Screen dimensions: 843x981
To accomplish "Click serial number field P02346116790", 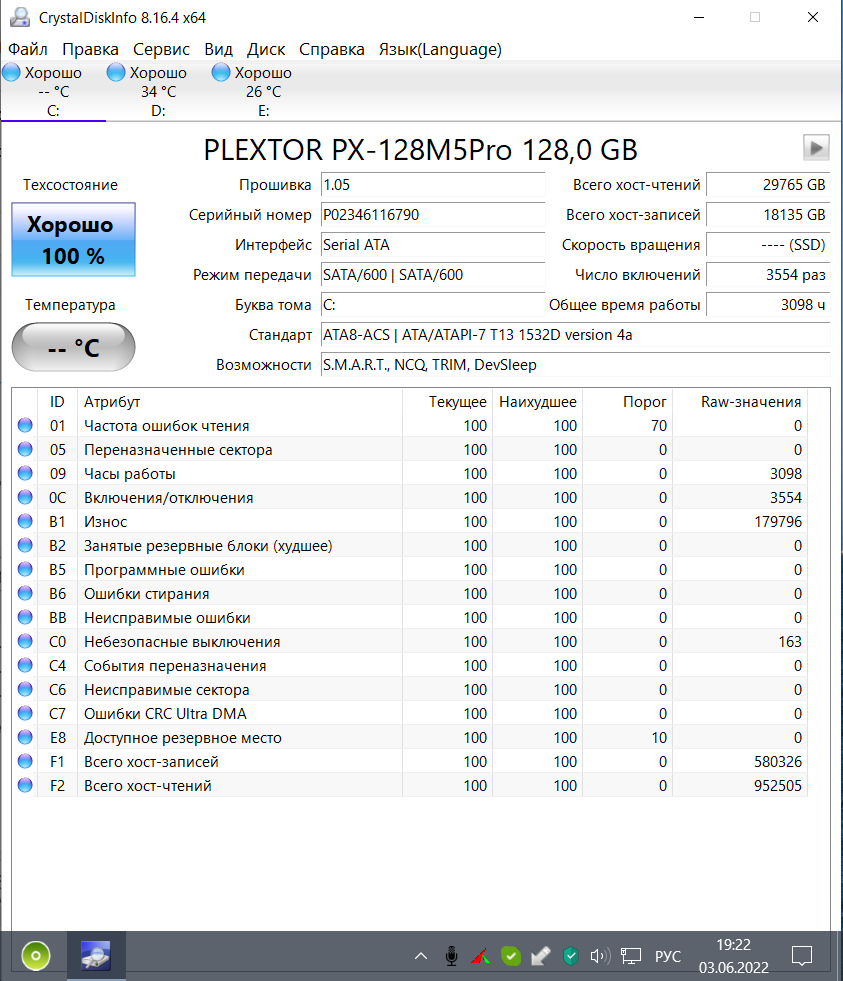I will point(432,215).
